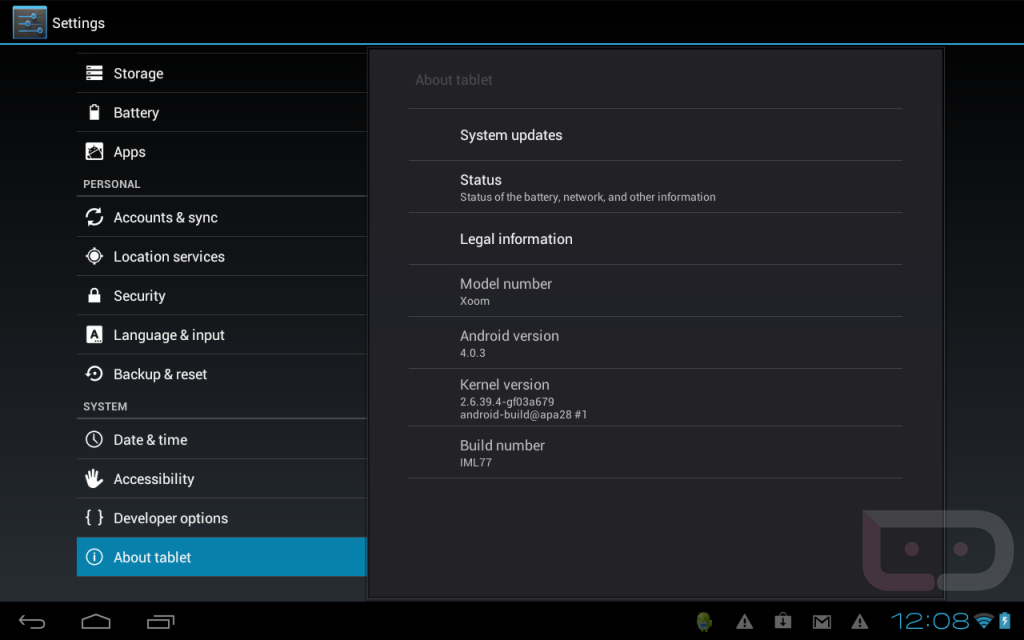
Task: Tap the Gmail notification icon
Action: 821,622
